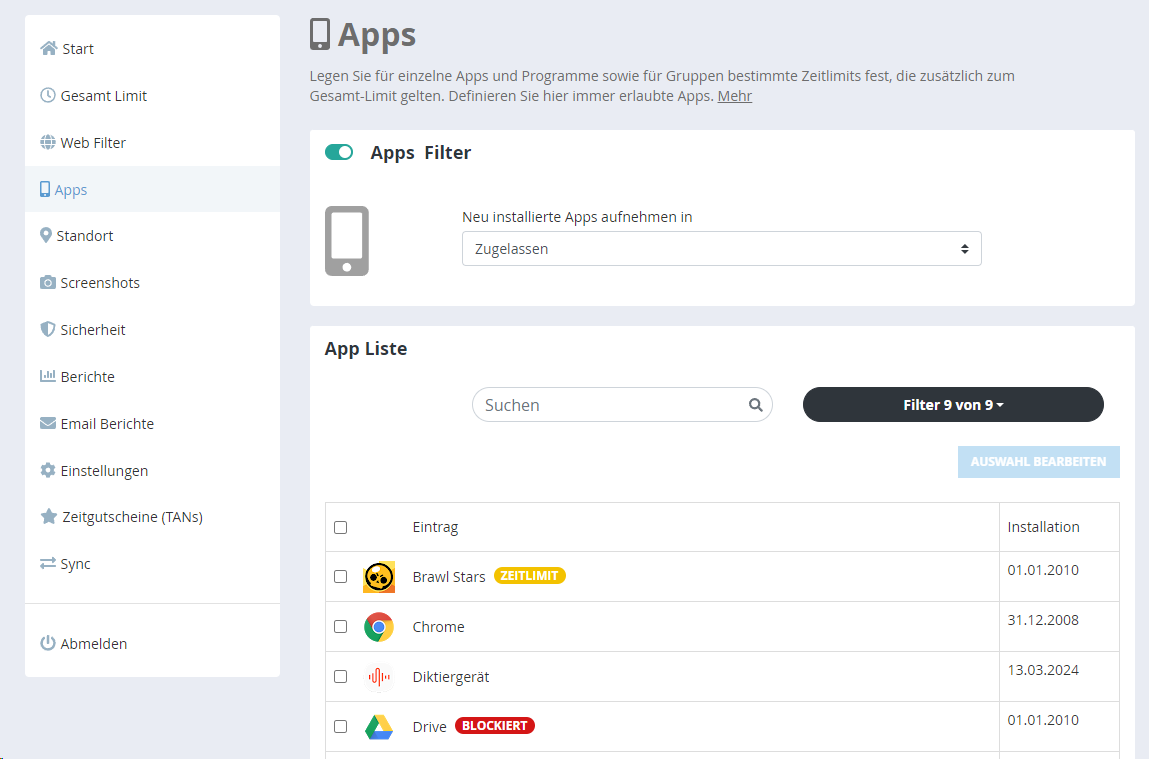
Task: Open the Filter 9 von 9 dropdown
Action: [x=953, y=404]
